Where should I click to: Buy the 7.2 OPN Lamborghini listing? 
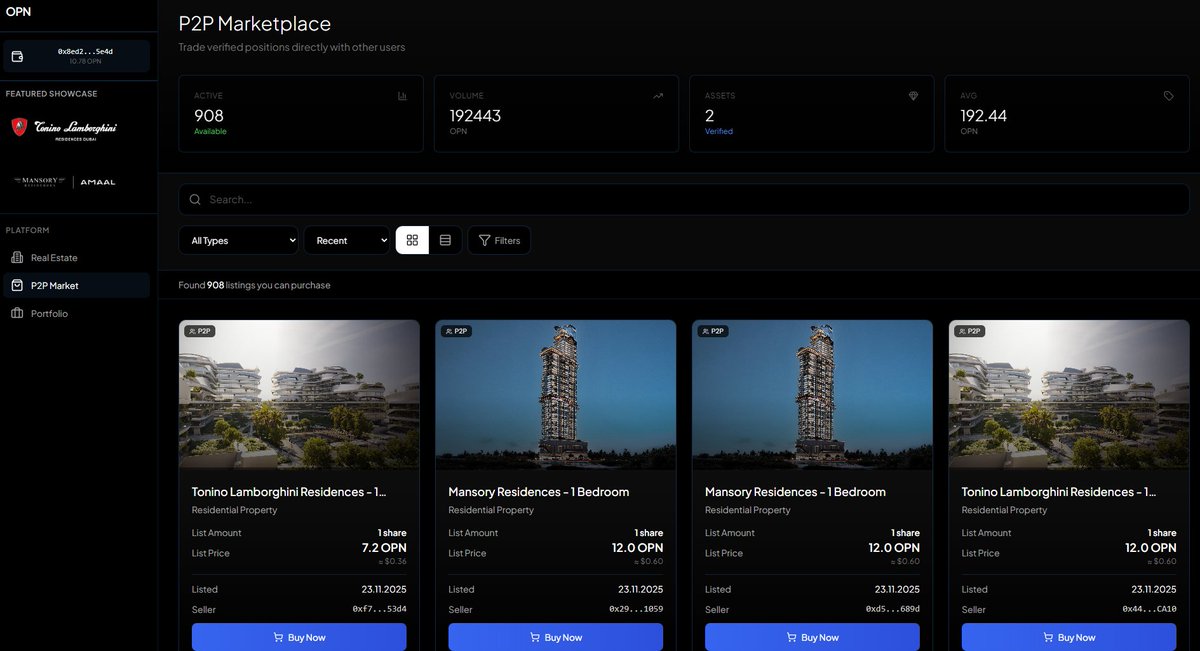[299, 637]
